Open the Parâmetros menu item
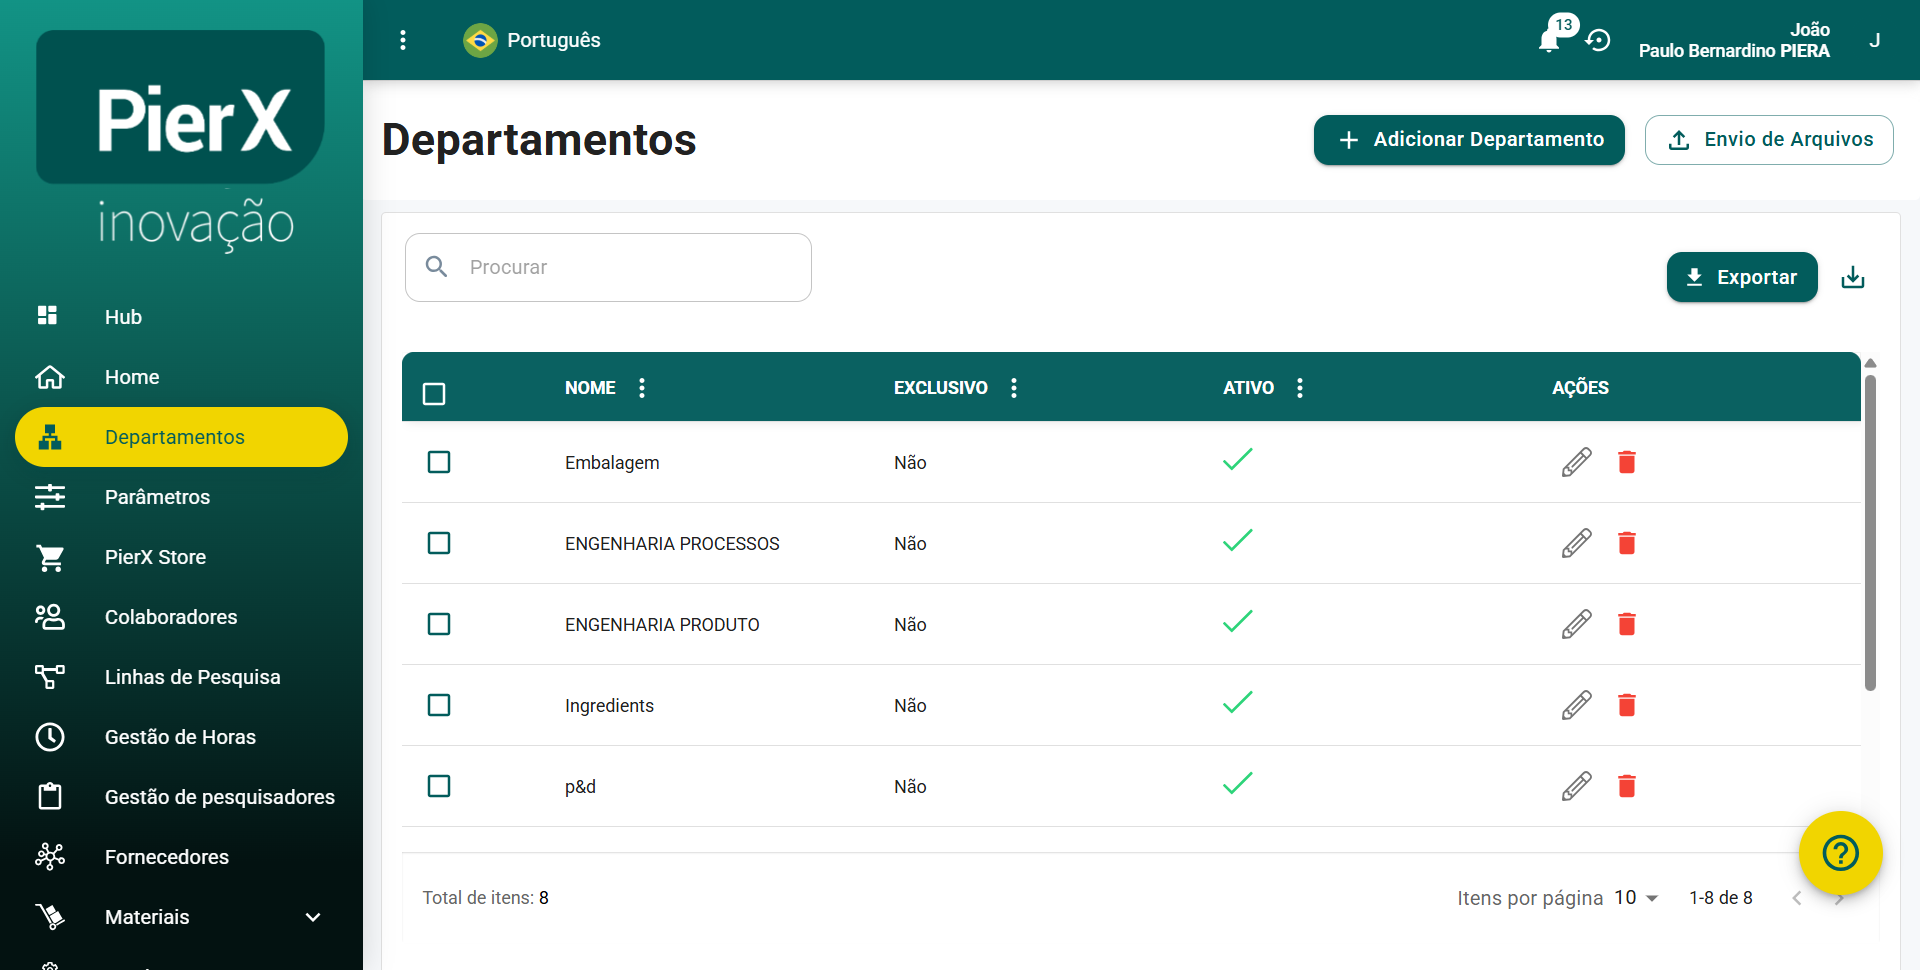1920x970 pixels. point(157,497)
